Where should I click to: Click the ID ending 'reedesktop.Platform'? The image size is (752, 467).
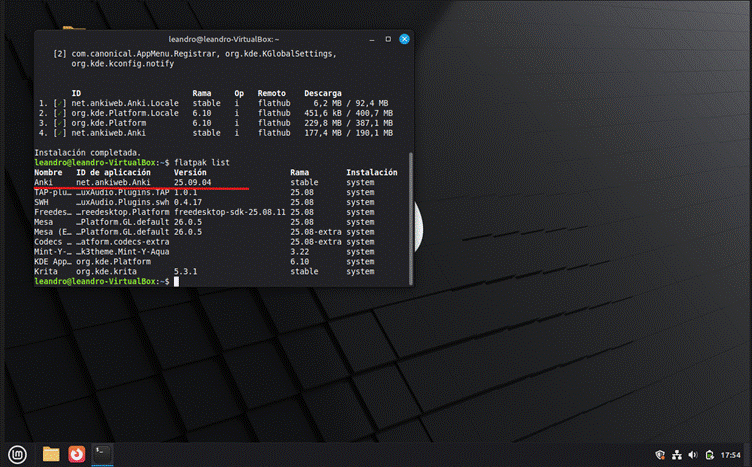click(123, 212)
